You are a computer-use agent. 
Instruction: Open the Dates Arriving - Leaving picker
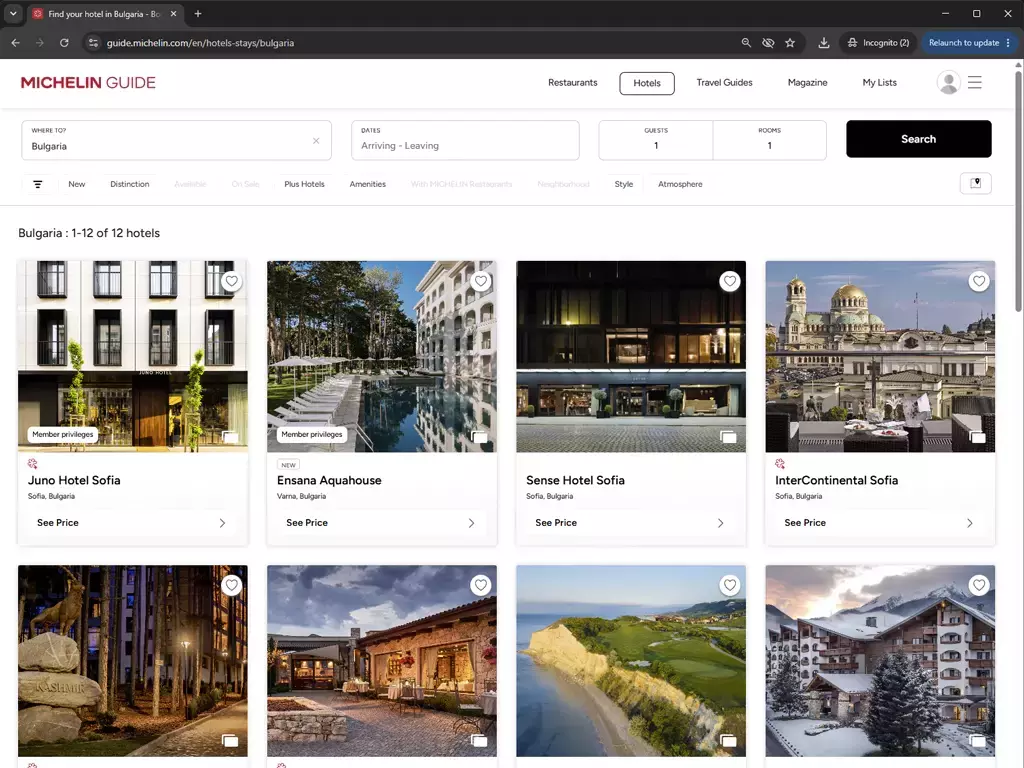[465, 140]
